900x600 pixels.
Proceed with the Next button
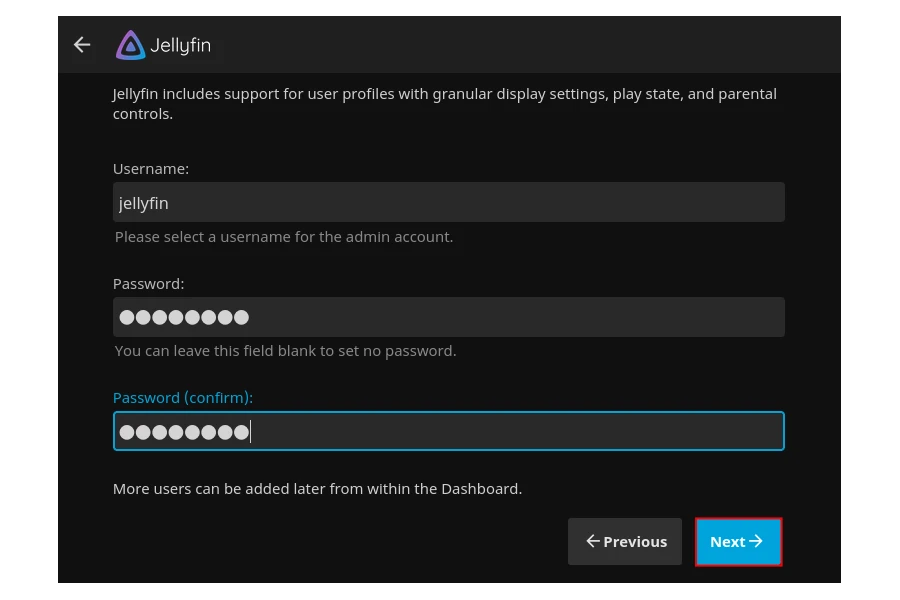tap(738, 541)
